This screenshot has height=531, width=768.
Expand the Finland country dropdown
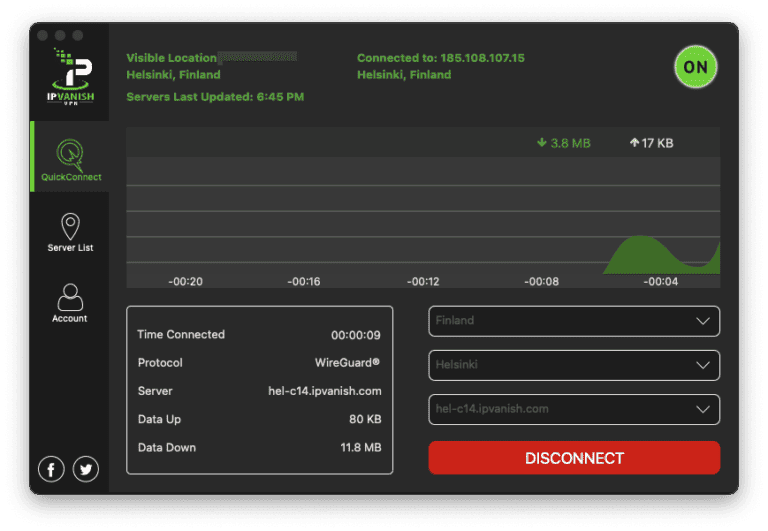point(574,321)
